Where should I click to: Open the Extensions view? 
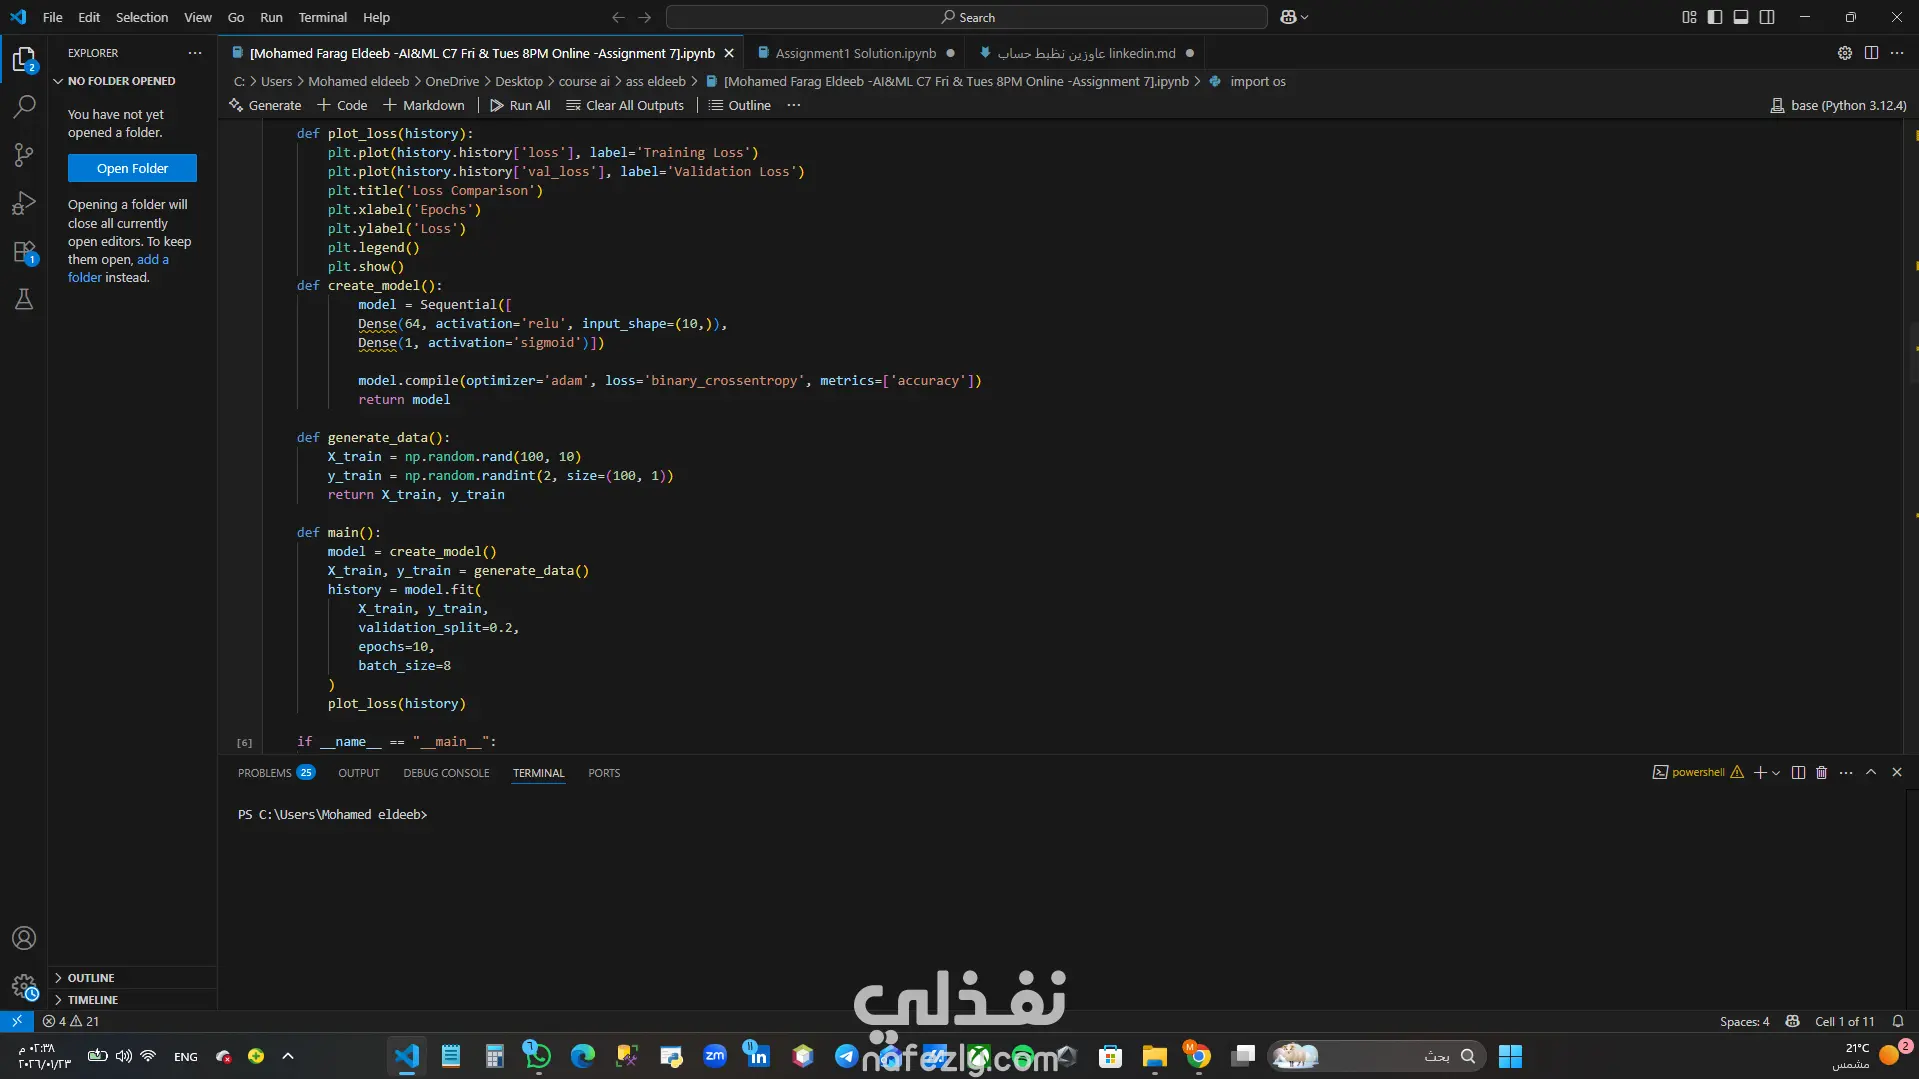24,252
